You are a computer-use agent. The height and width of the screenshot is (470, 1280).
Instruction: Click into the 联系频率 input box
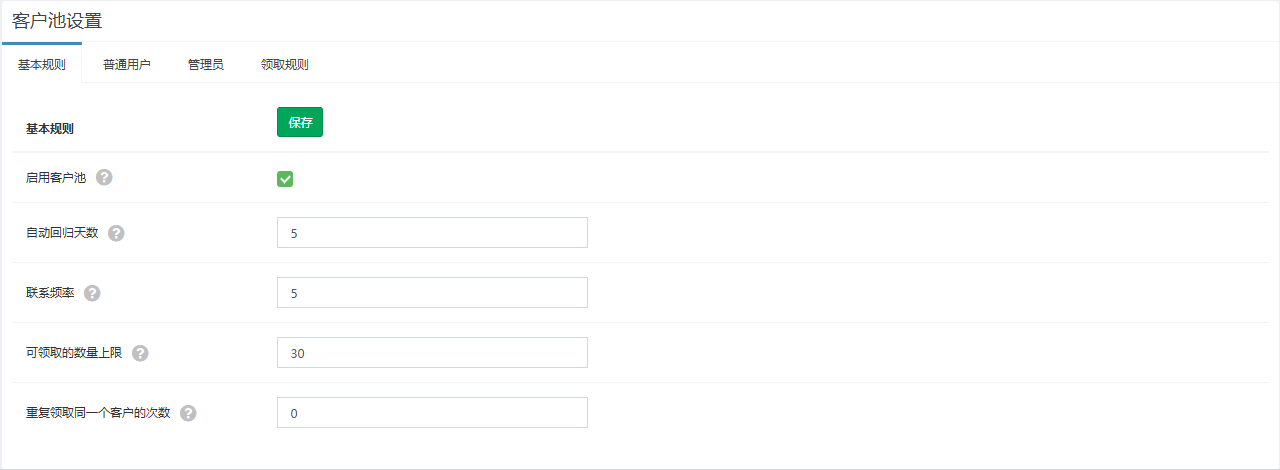pos(432,293)
